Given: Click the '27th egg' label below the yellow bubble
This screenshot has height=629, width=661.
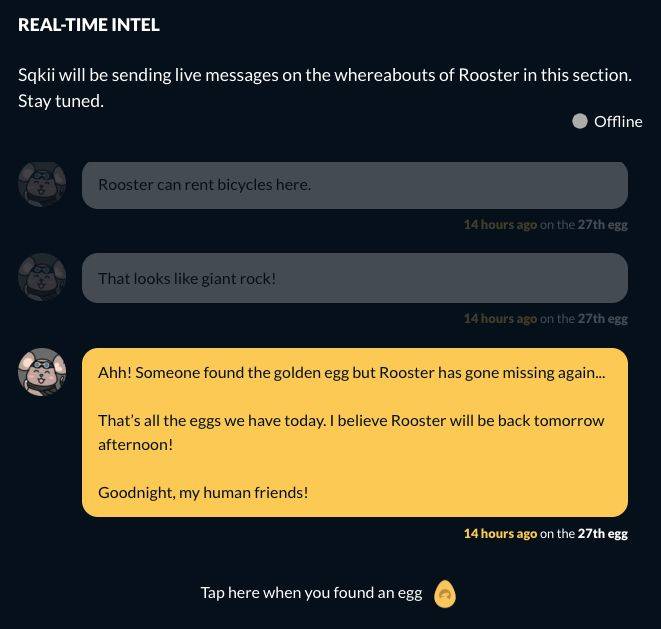Looking at the screenshot, I should 602,534.
